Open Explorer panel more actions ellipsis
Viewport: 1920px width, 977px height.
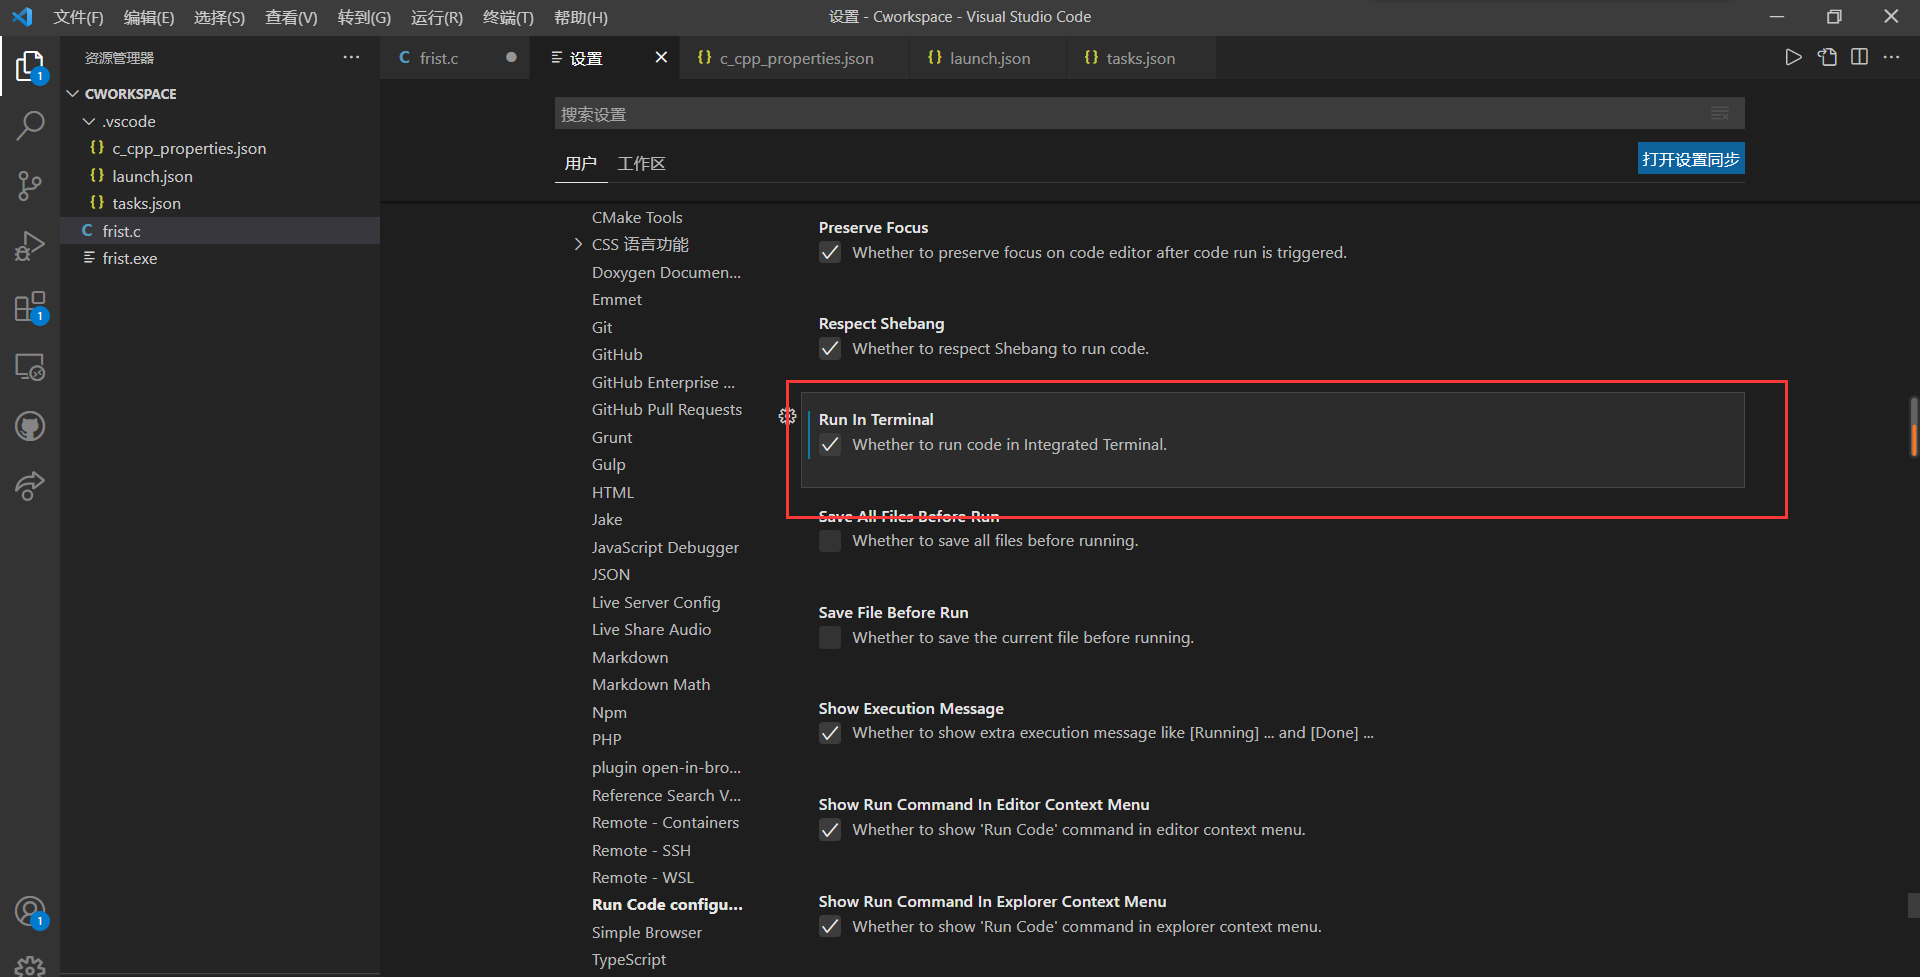click(x=351, y=57)
